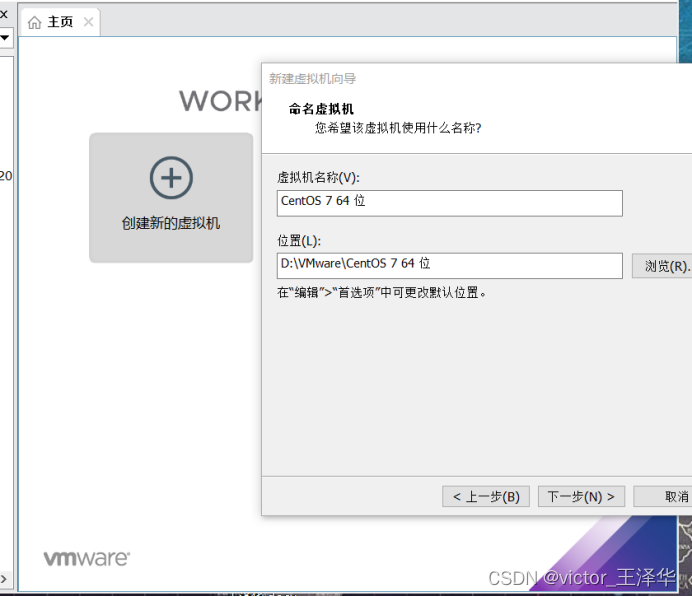The image size is (692, 597).
Task: Click the vmware logo at bottom left
Action: 86,559
